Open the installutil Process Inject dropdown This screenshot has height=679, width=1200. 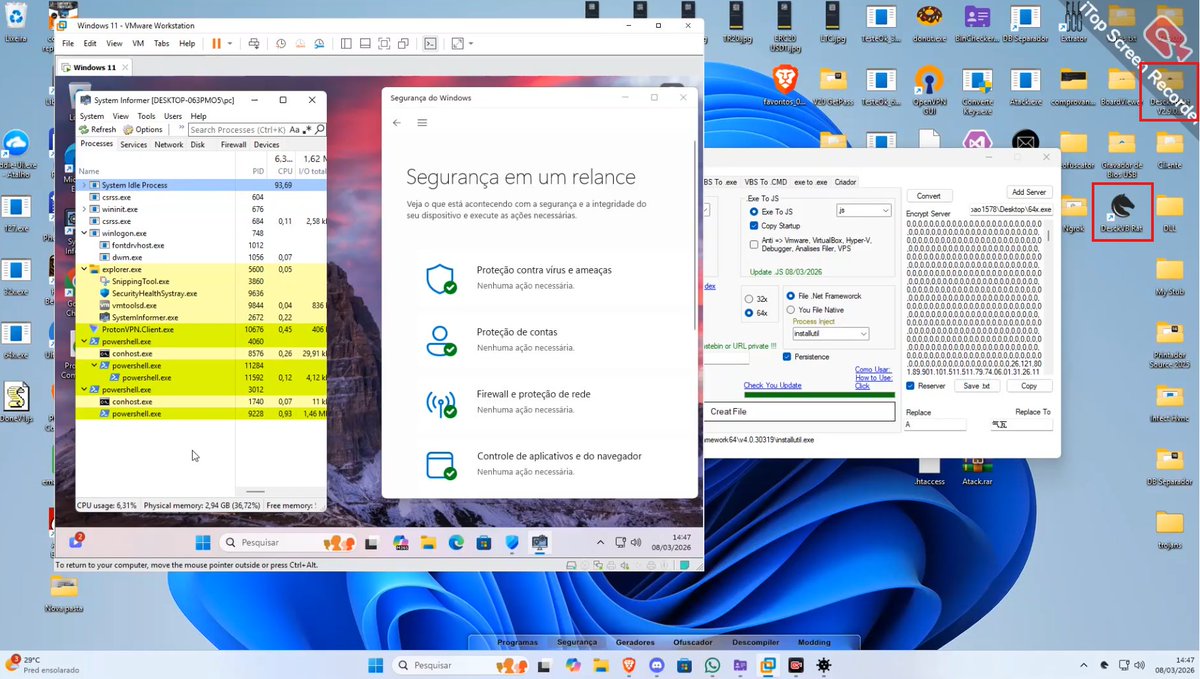pos(831,334)
